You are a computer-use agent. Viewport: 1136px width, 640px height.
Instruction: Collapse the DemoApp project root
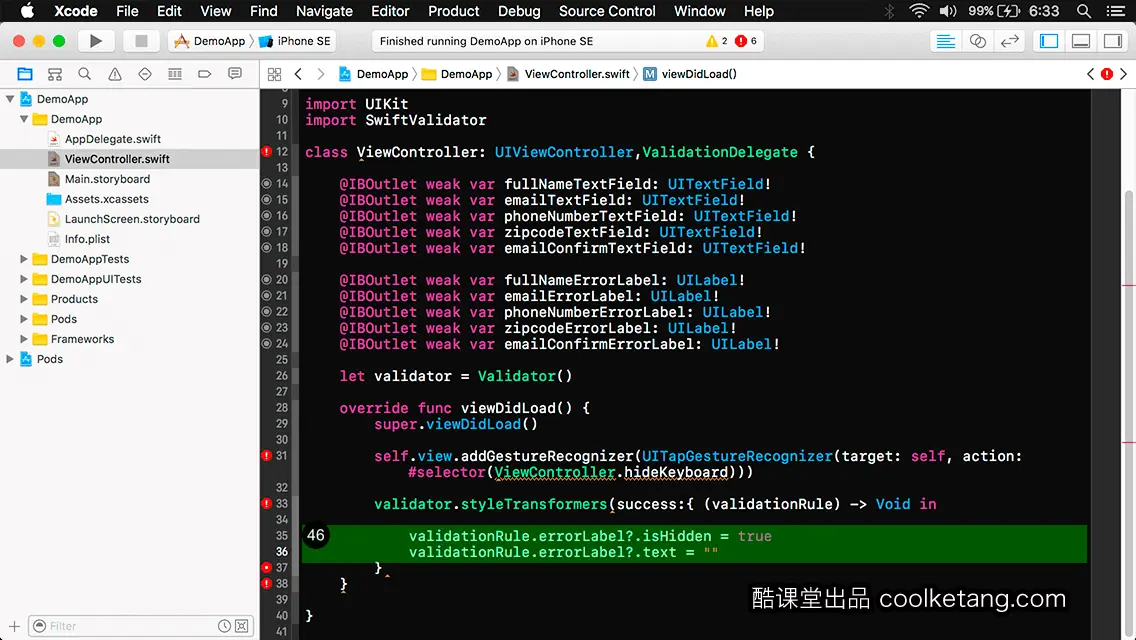10,99
